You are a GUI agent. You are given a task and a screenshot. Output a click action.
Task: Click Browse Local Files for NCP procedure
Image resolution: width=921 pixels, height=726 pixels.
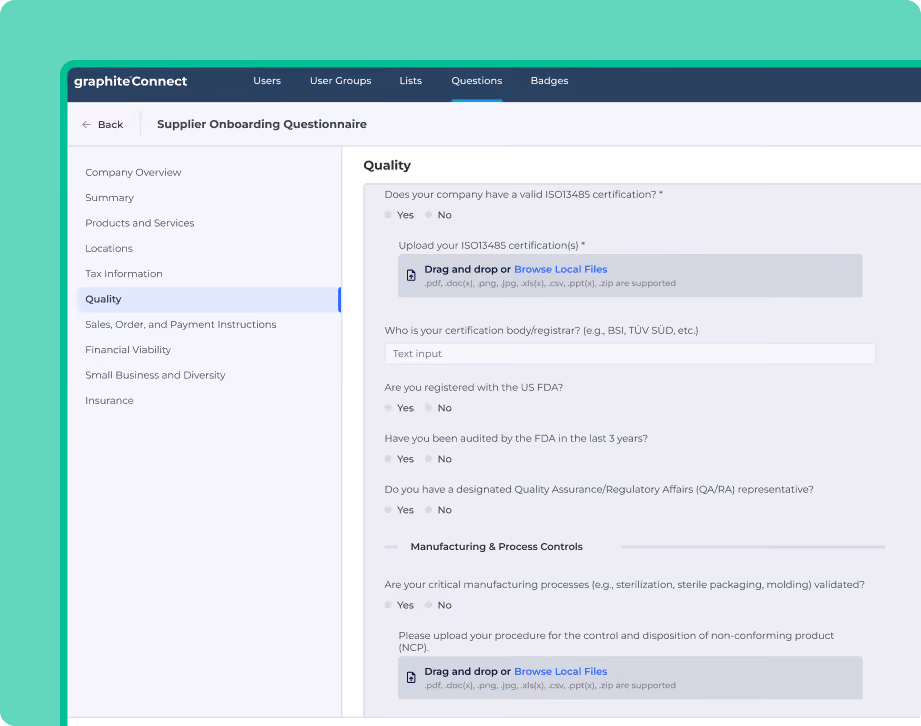[x=560, y=671]
